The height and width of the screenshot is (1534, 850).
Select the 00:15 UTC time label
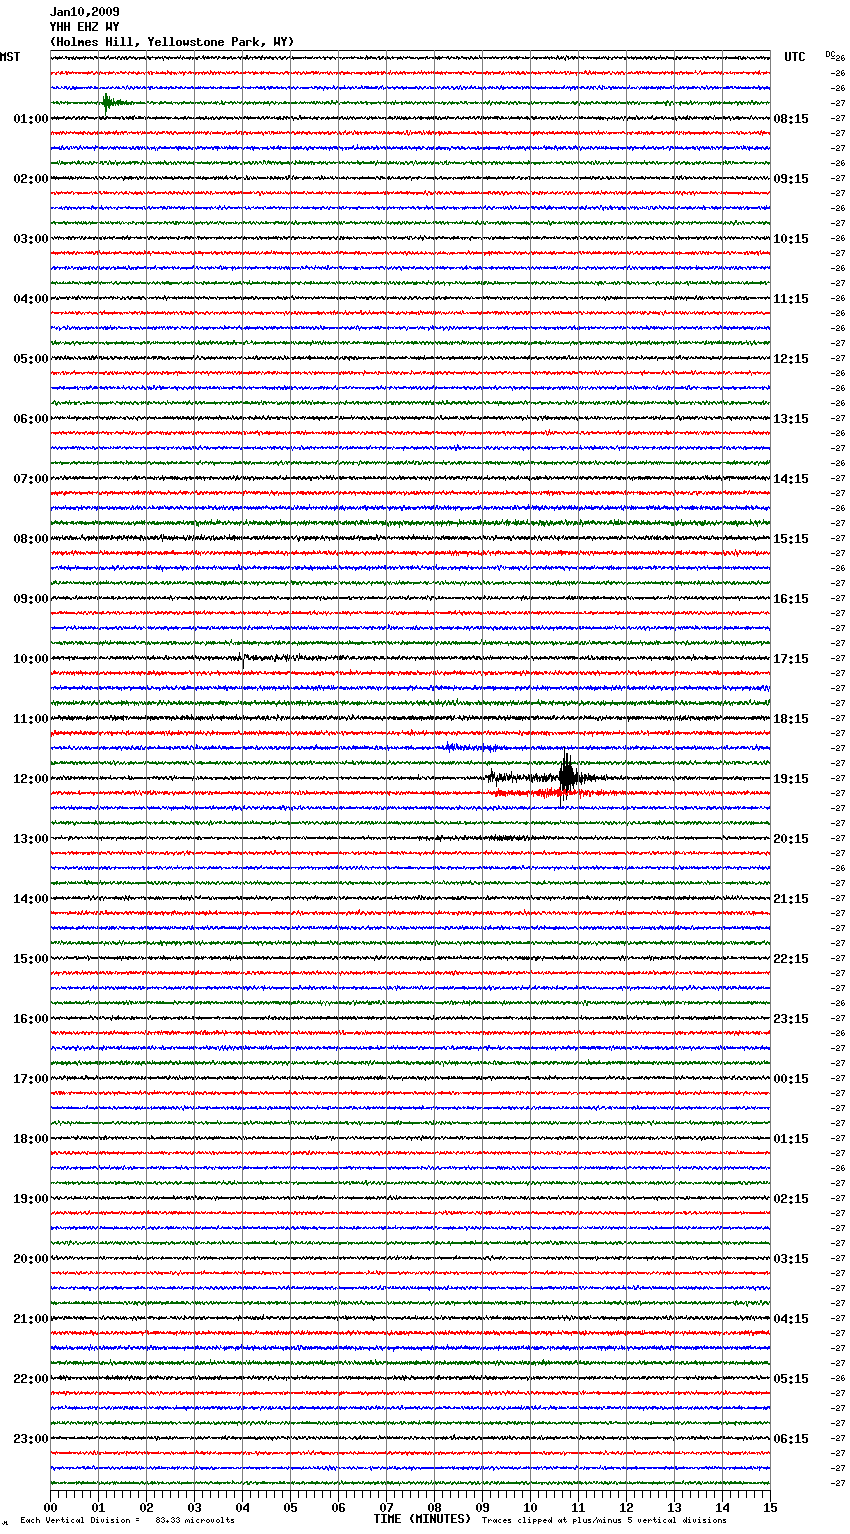pos(791,1079)
